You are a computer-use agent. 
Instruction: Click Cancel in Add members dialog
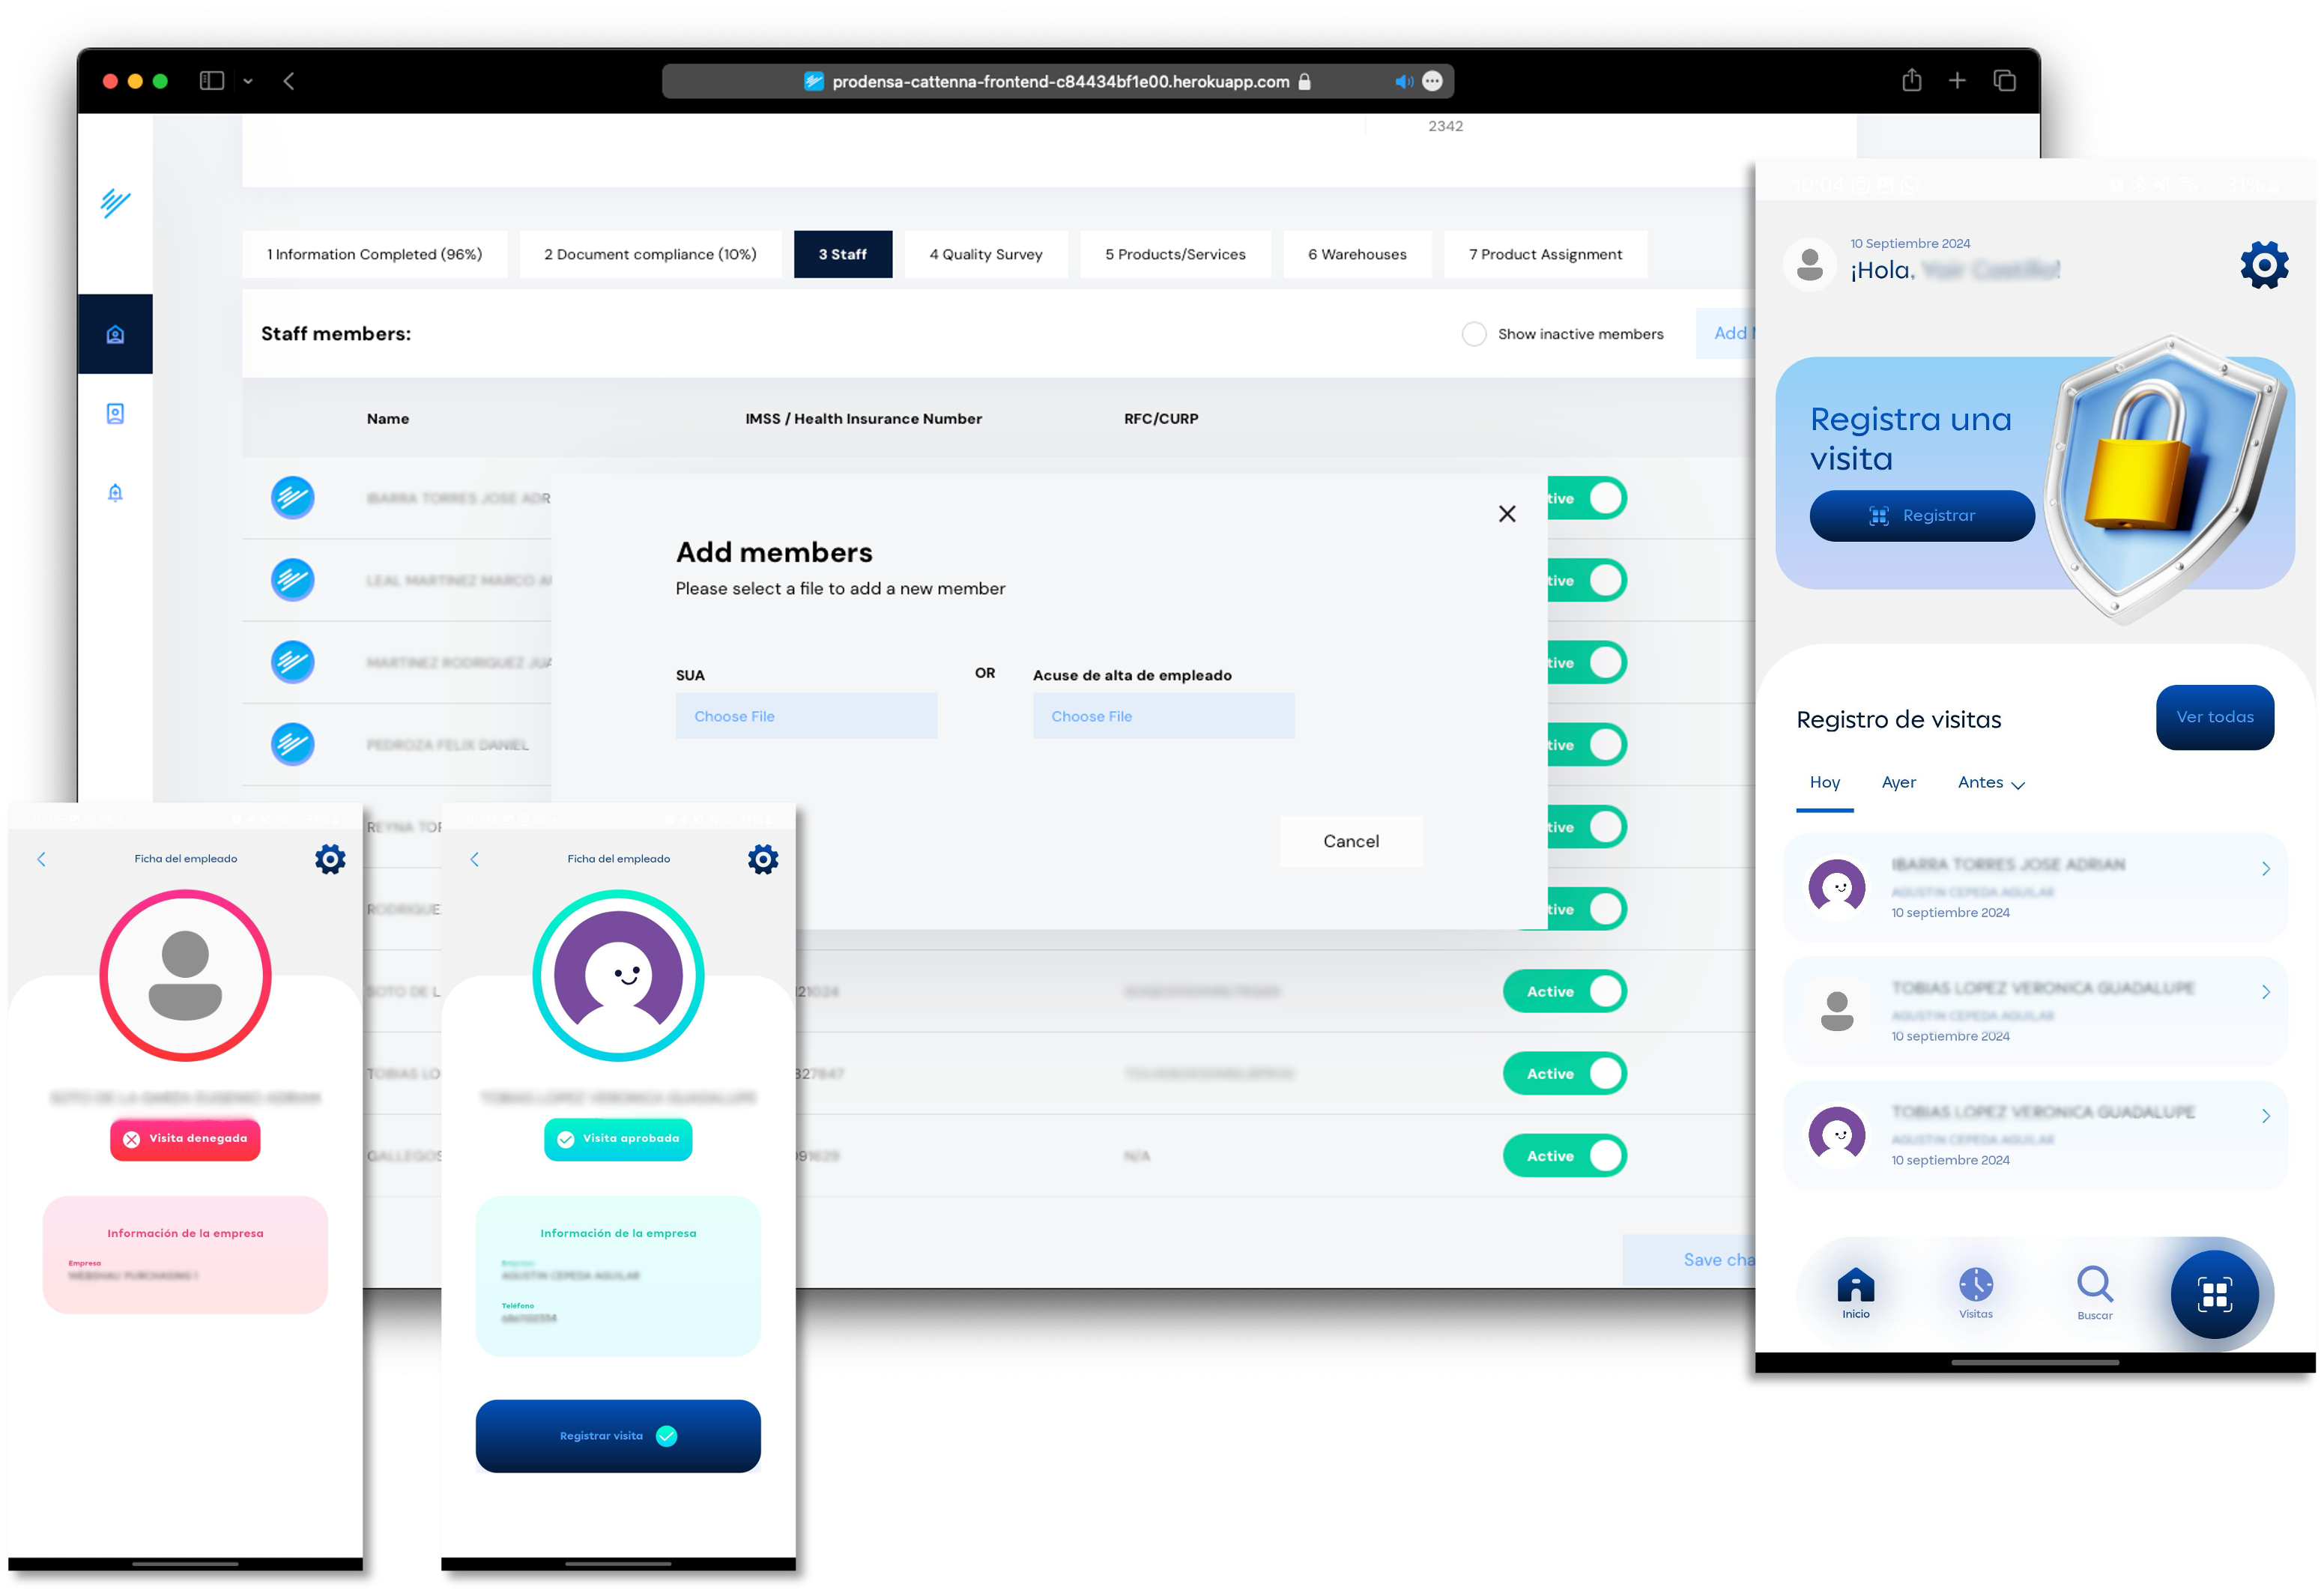pyautogui.click(x=1350, y=841)
